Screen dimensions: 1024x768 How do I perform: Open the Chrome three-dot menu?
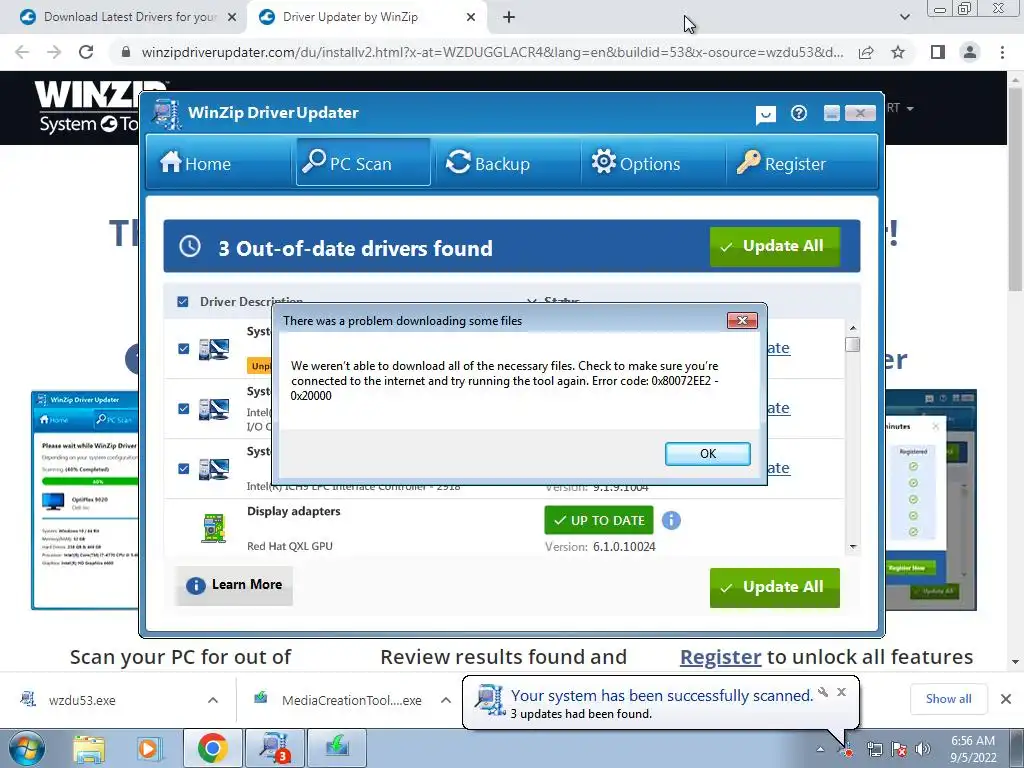coord(1002,52)
